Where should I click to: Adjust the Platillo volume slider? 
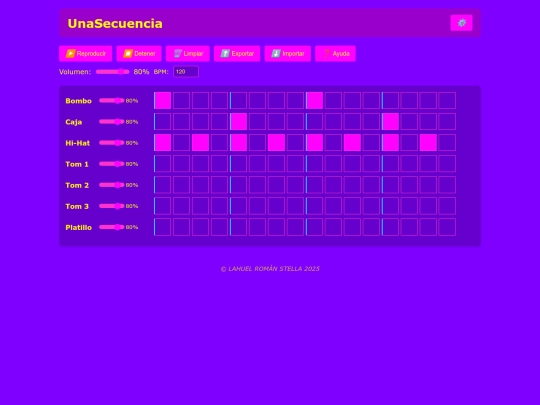(x=112, y=227)
